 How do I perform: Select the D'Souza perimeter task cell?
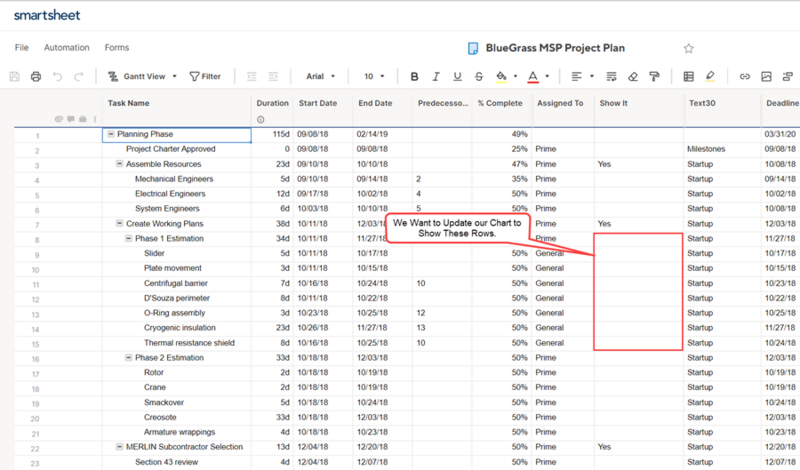[177, 298]
